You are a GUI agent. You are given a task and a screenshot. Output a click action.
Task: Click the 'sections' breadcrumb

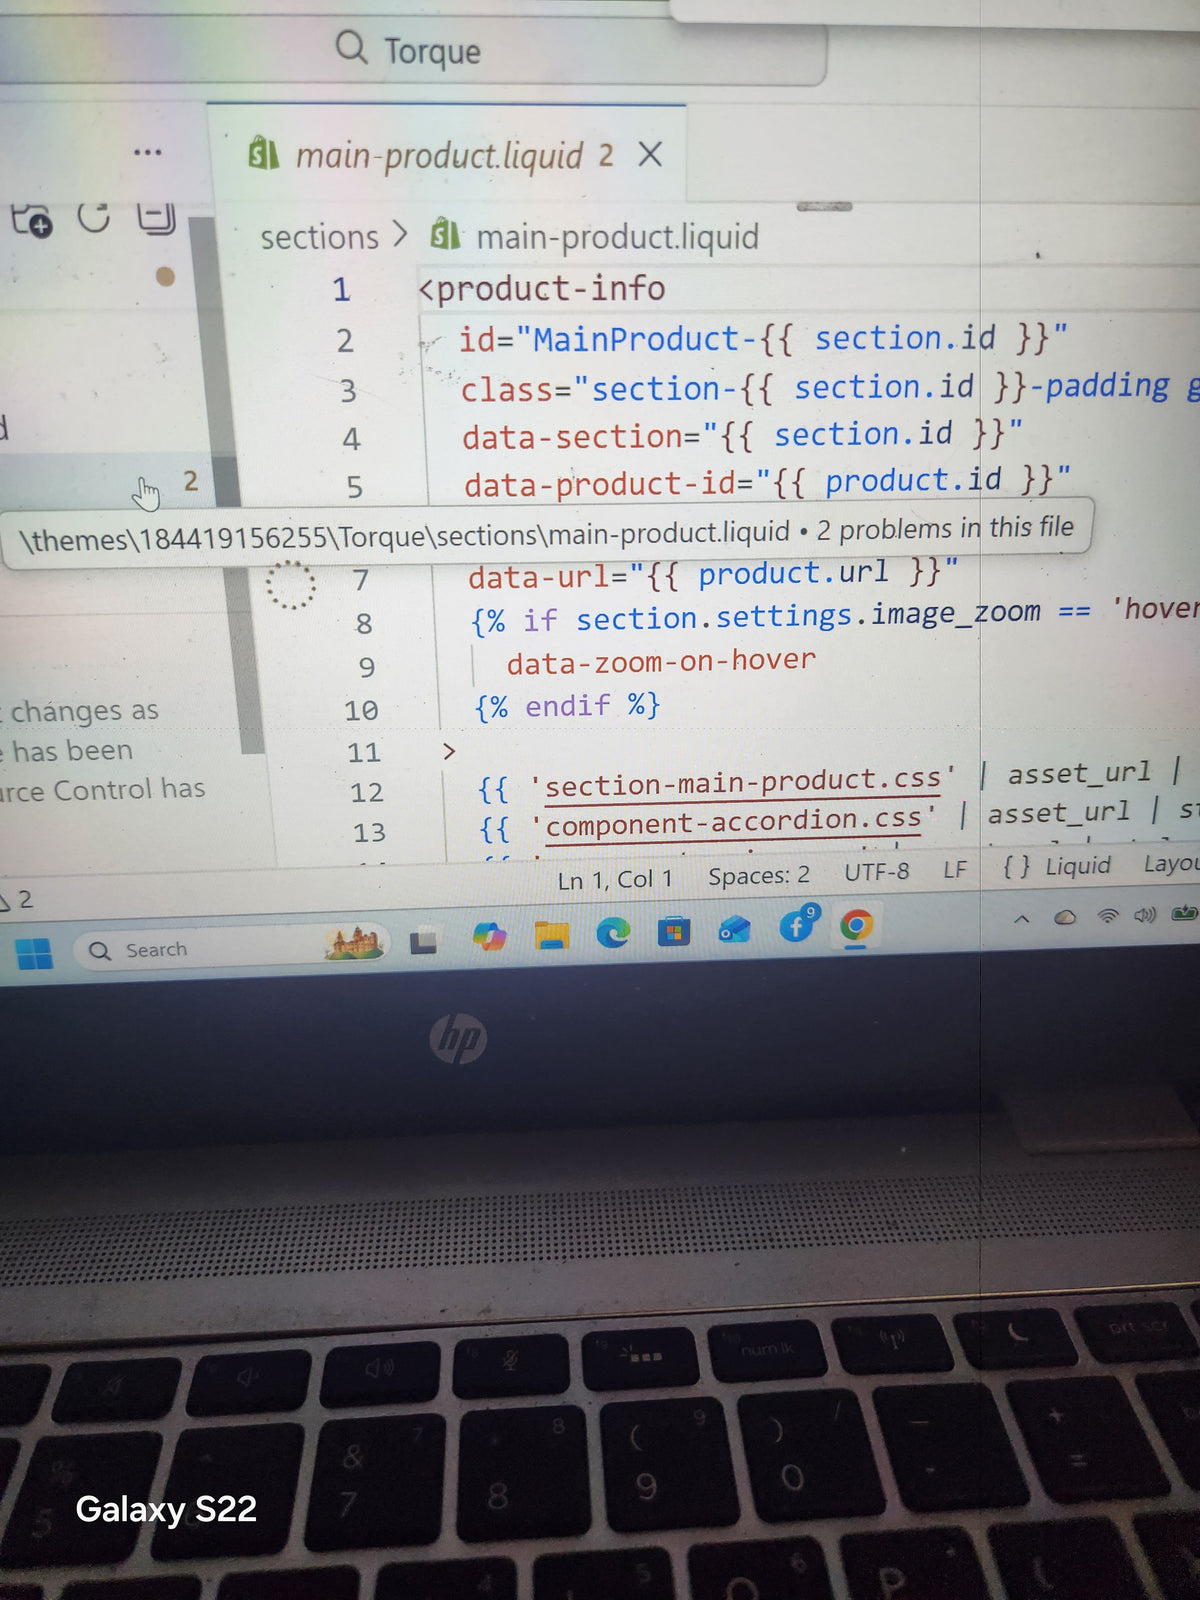point(320,238)
